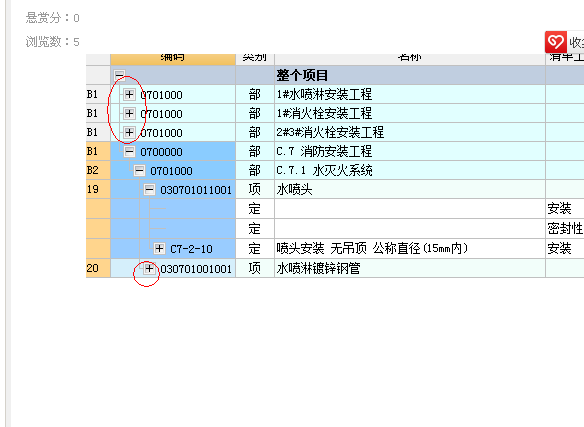
Task: Click the B2 row header cell
Action: point(98,170)
